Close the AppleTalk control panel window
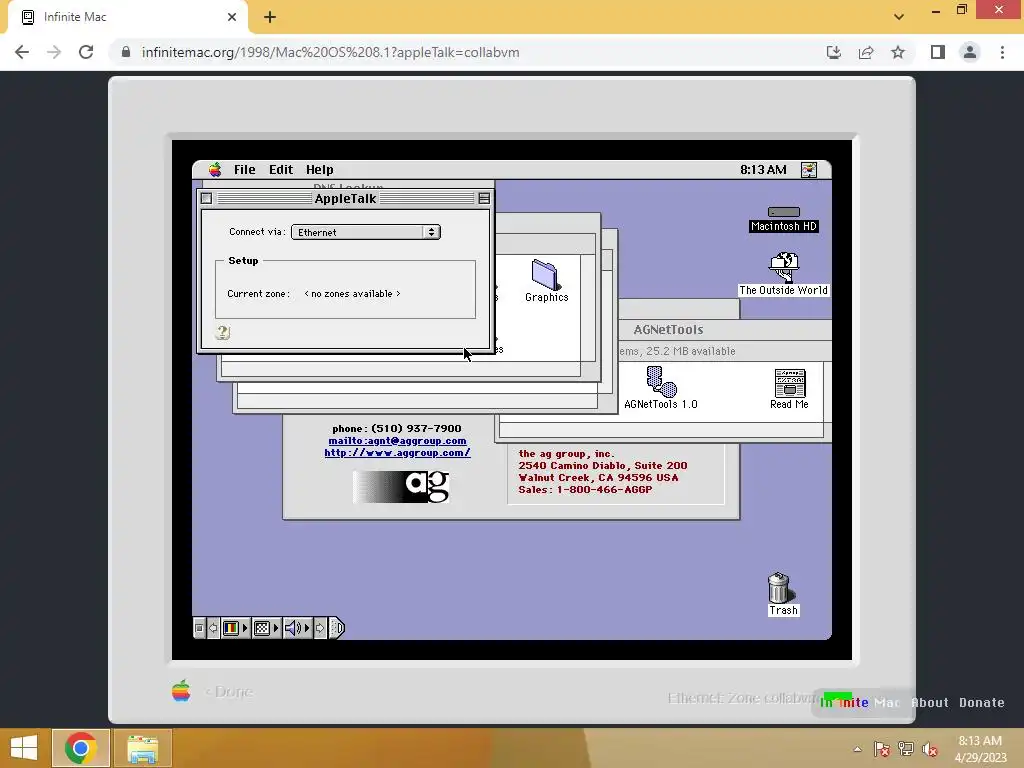Image resolution: width=1024 pixels, height=768 pixels. click(206, 199)
